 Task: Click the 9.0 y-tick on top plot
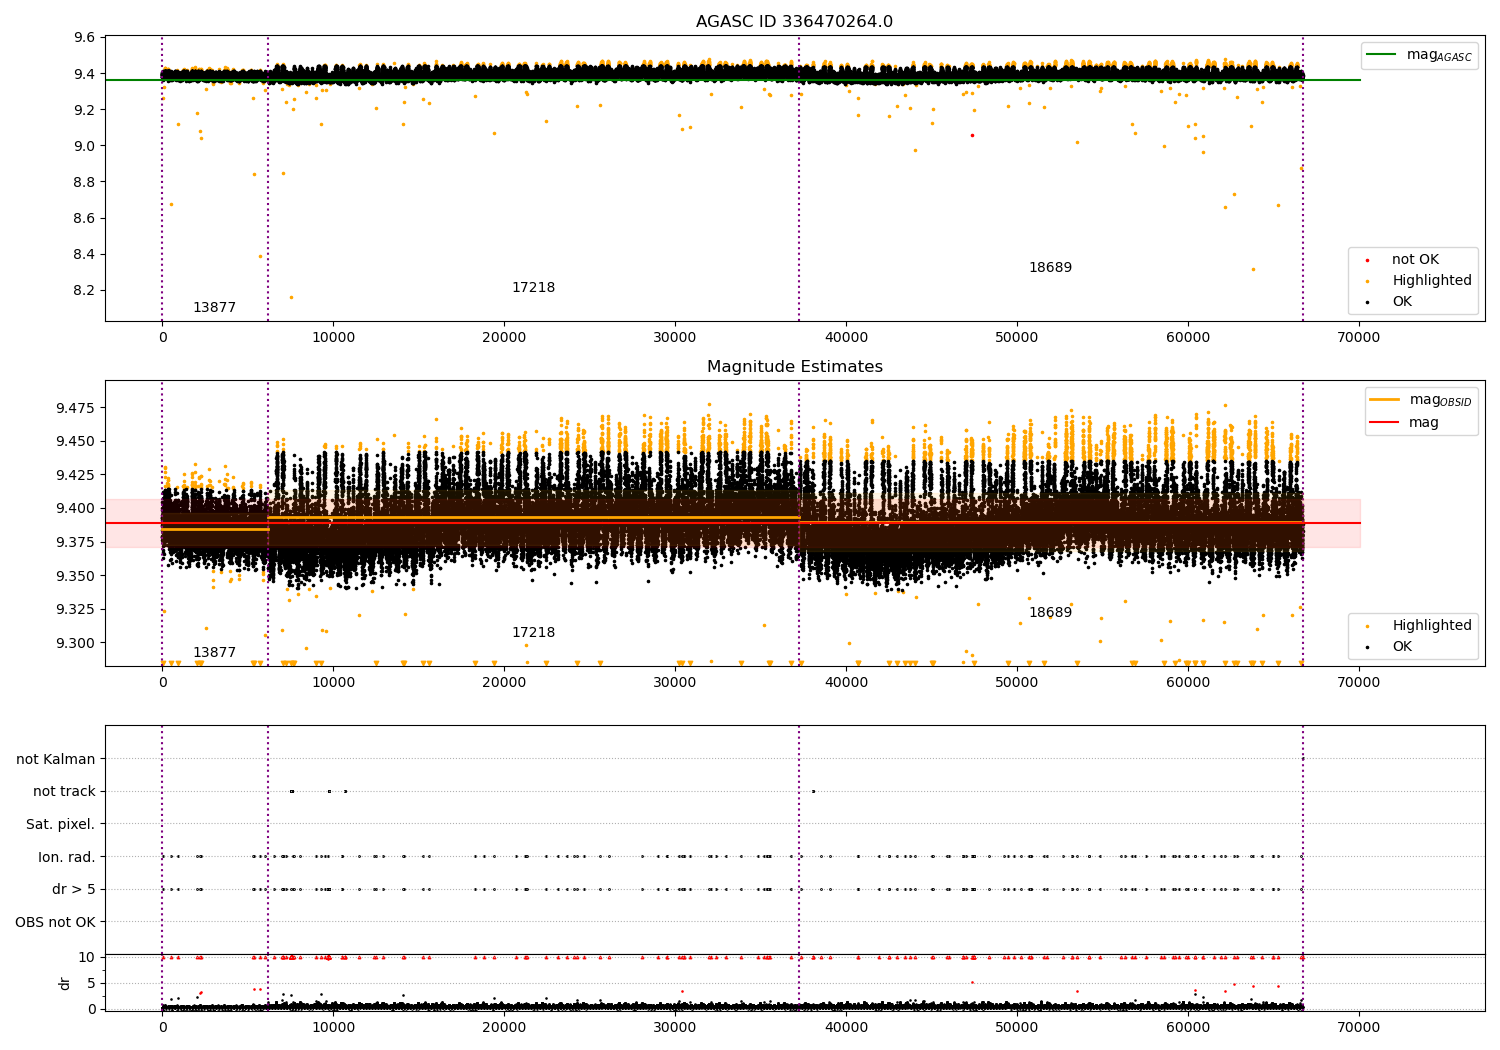coord(85,146)
